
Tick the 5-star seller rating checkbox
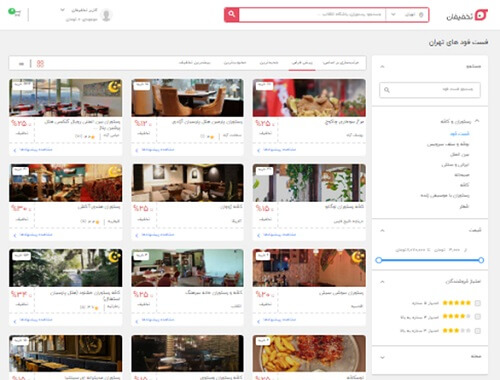478,303
